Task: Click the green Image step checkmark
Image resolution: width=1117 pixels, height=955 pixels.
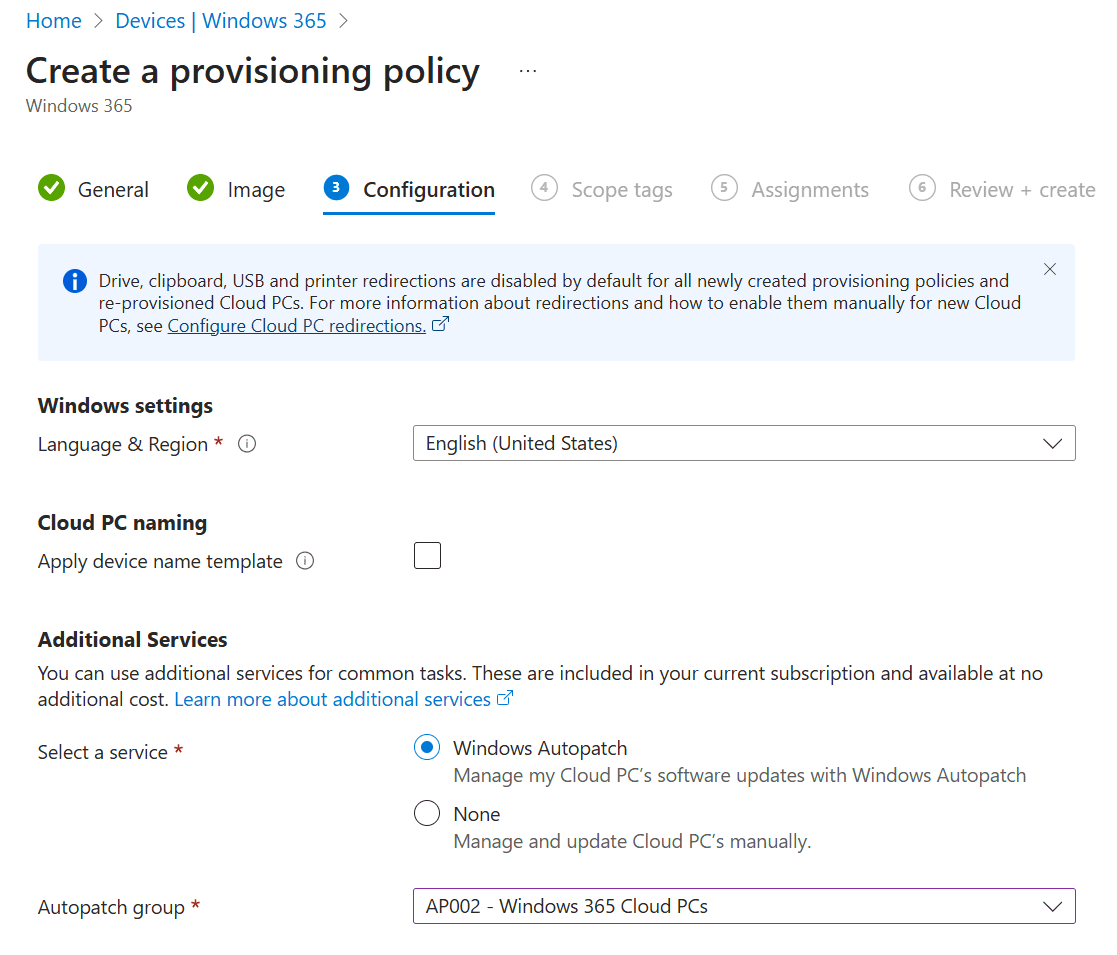Action: [x=201, y=188]
